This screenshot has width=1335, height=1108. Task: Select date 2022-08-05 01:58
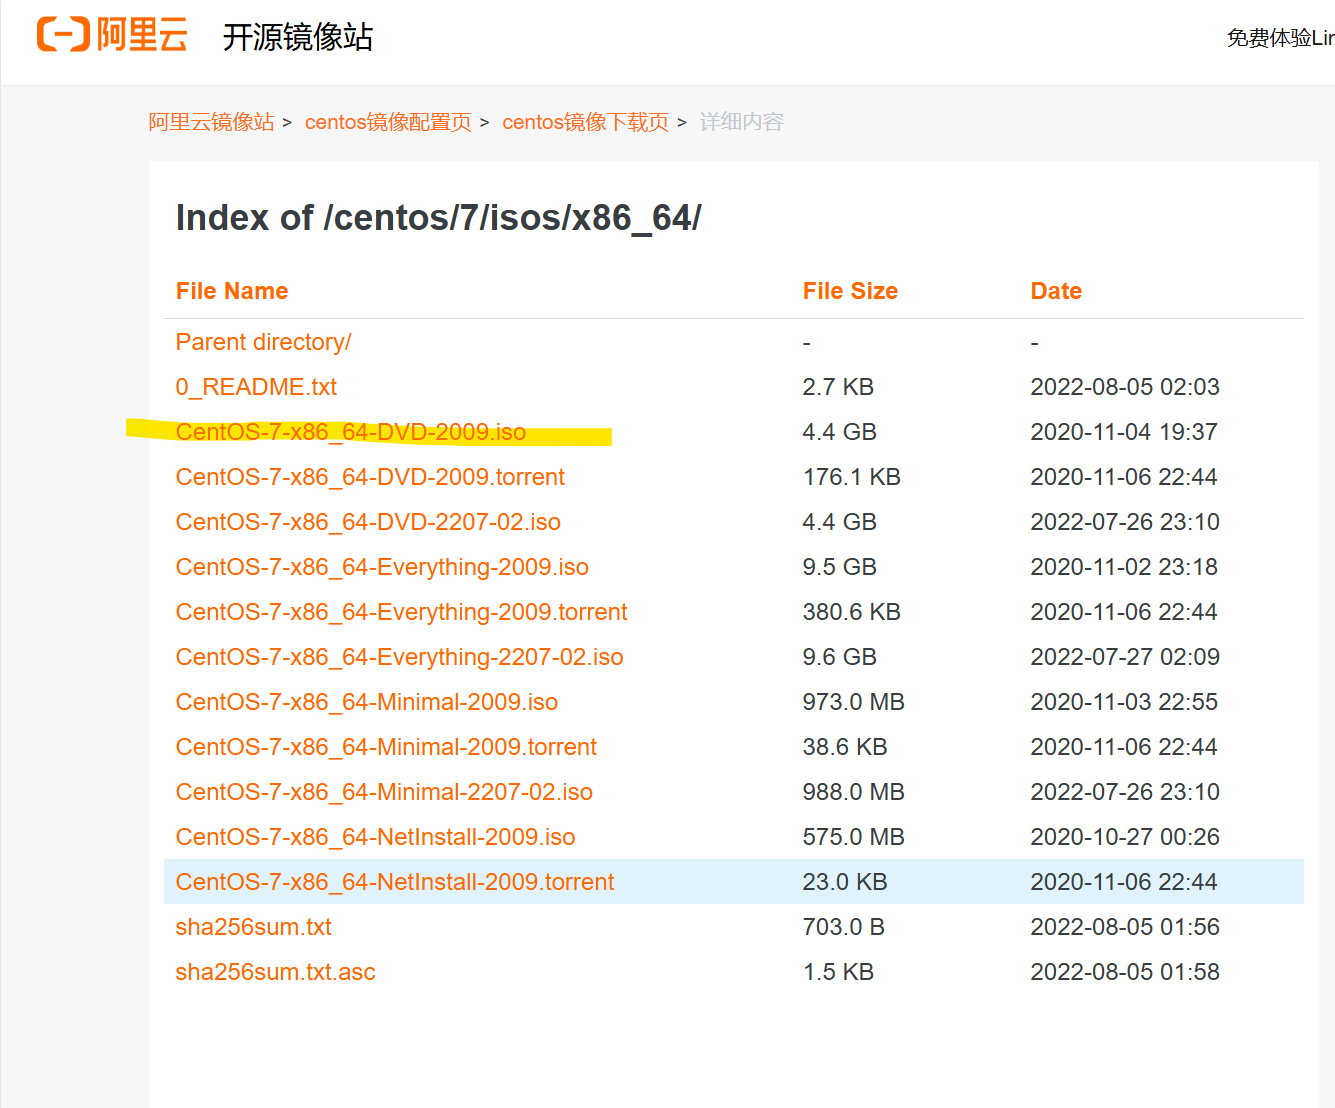tap(1125, 972)
